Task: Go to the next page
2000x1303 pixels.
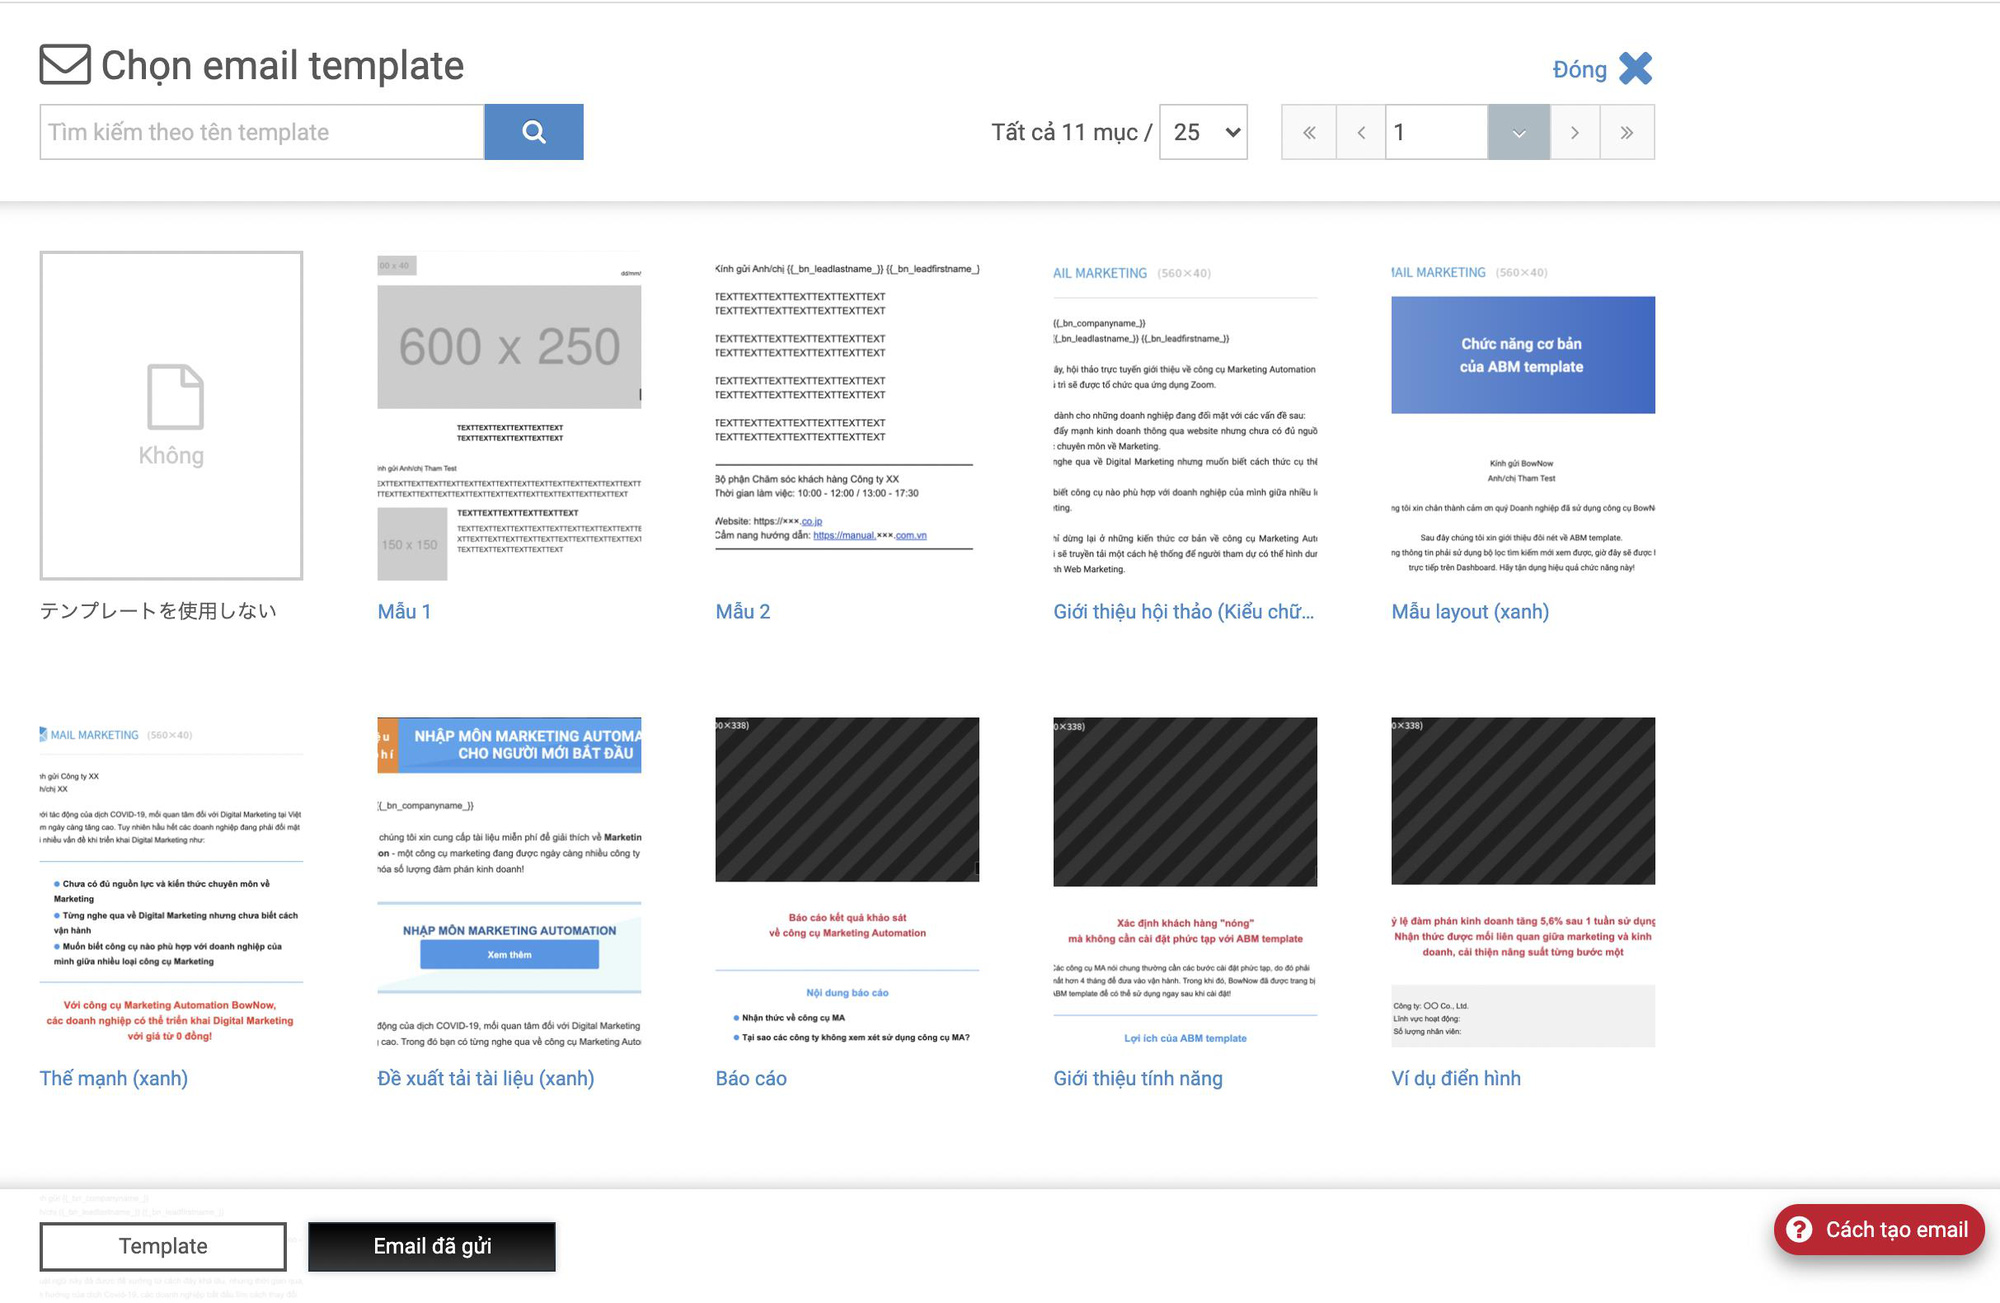Action: click(x=1575, y=132)
